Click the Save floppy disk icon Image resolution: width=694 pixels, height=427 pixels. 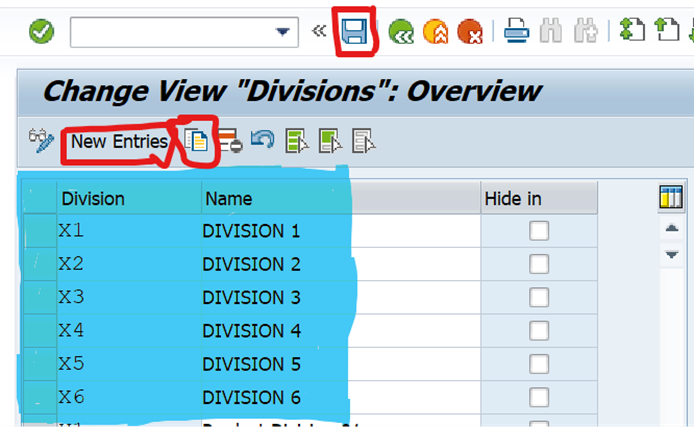click(353, 33)
